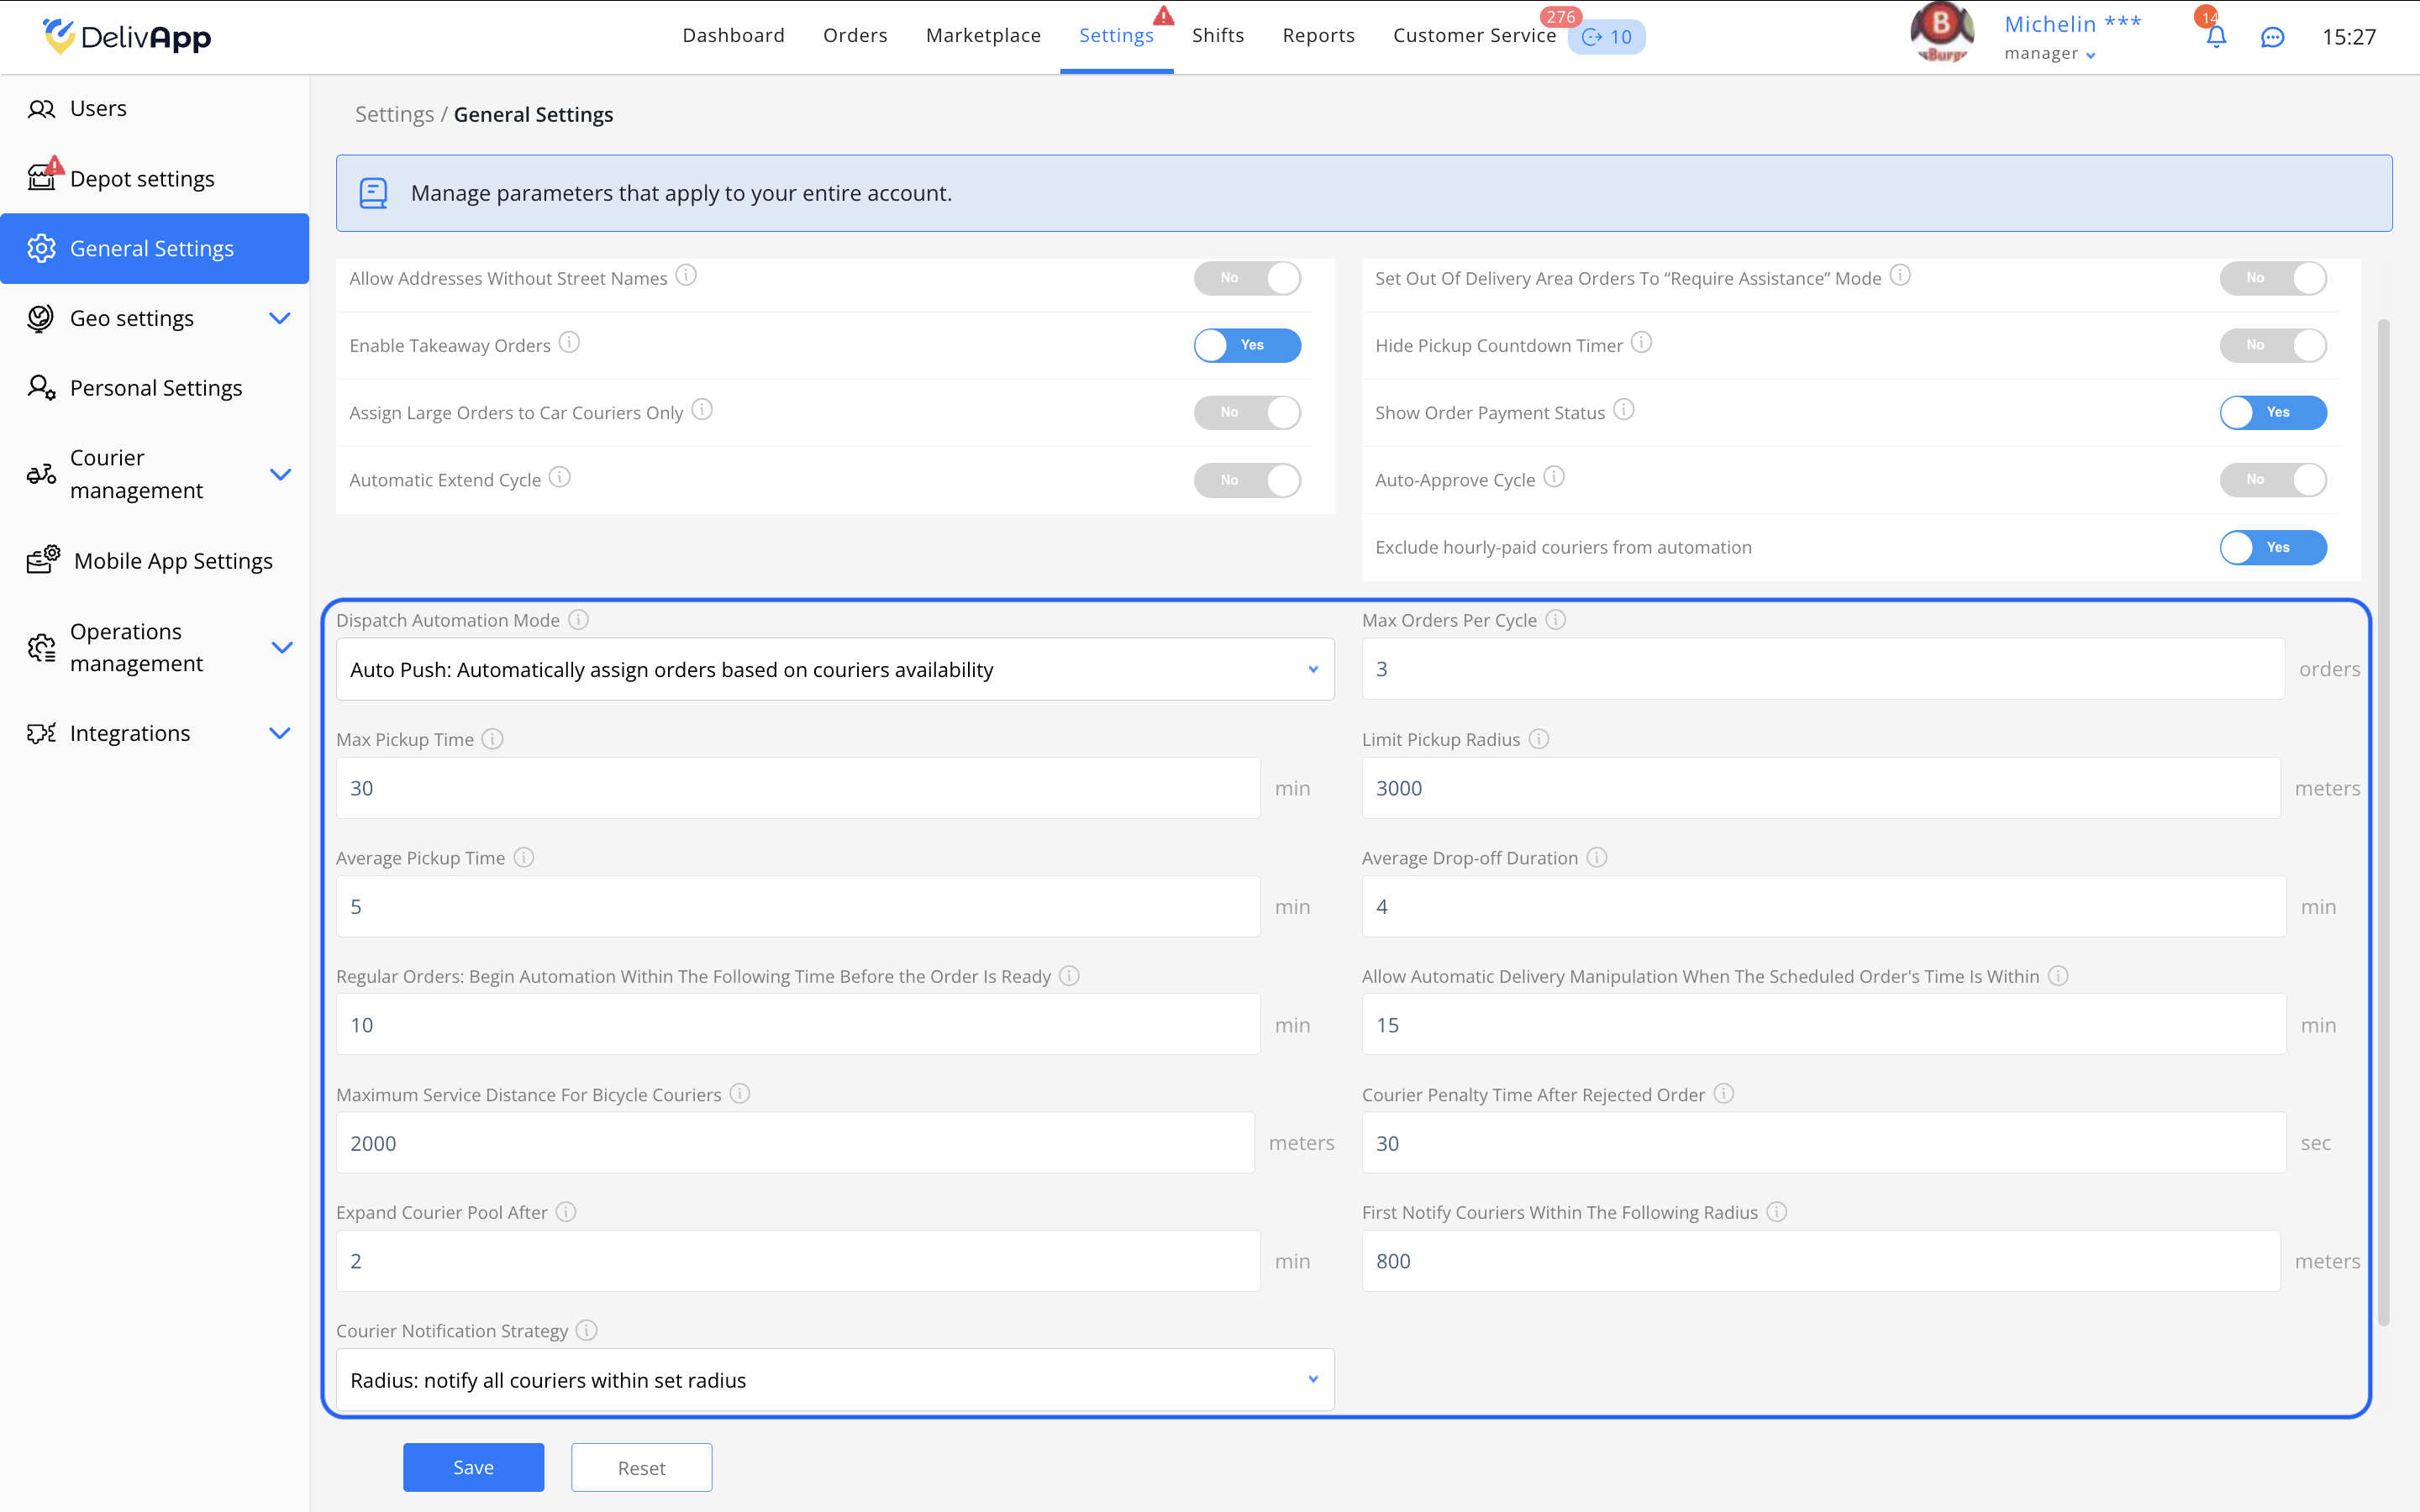2420x1512 pixels.
Task: Click the Reset button
Action: [x=641, y=1467]
